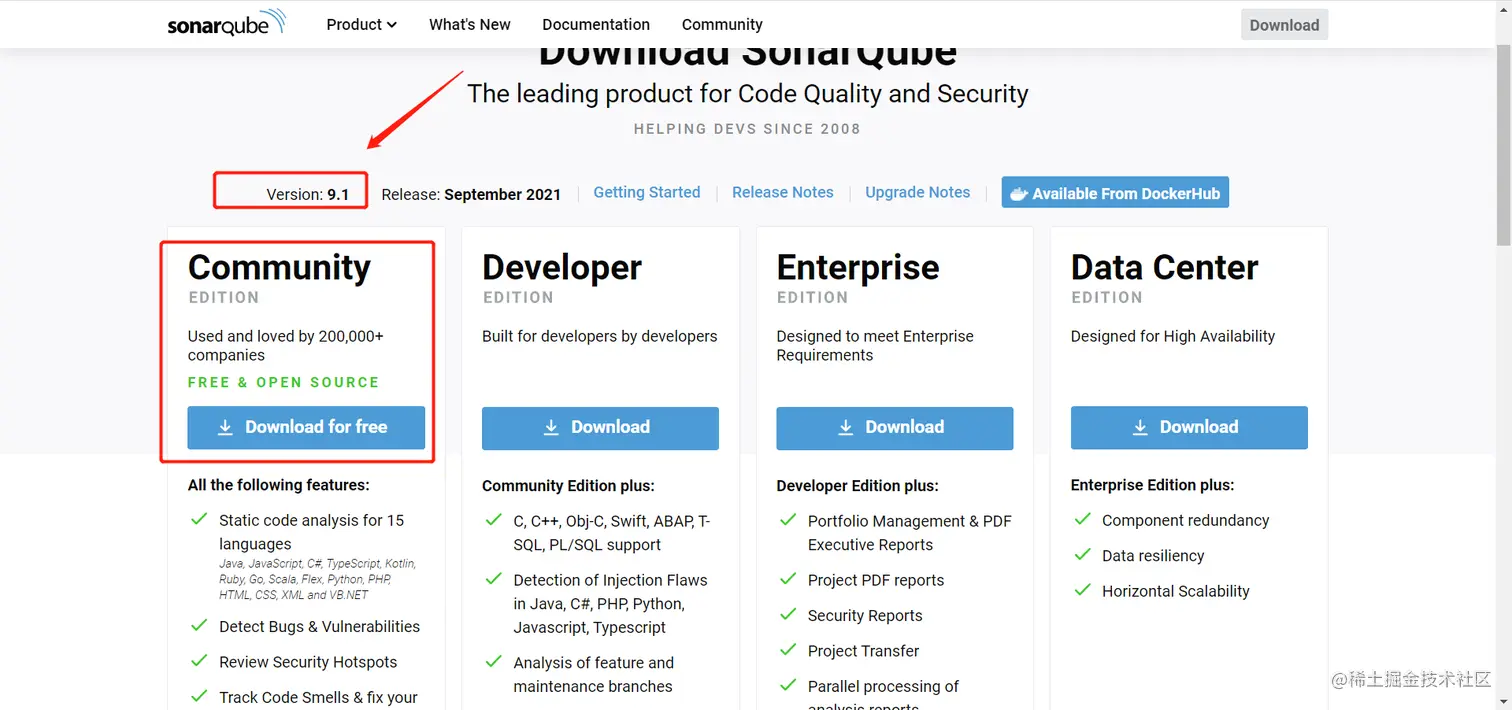Screen dimensions: 1512x710
Task: Click the scrollbar up arrow
Action: [x=1503, y=8]
